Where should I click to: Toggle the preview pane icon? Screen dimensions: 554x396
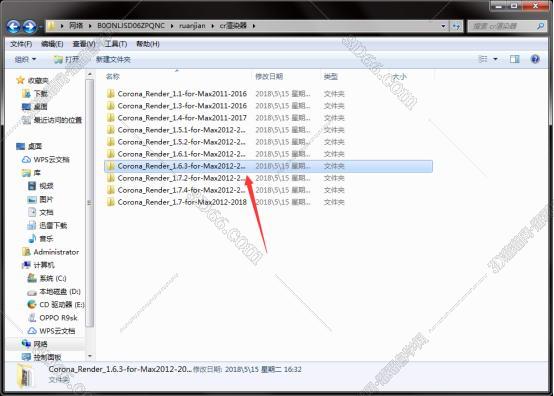tap(514, 59)
